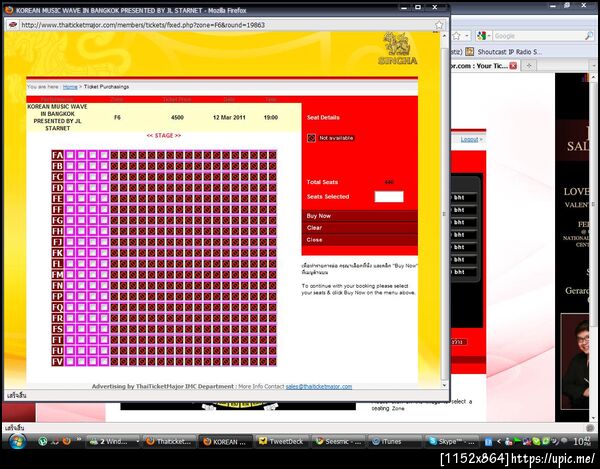This screenshot has height=469, width=600.
Task: Open the '2 Wind...' grouped taskbar button
Action: [x=111, y=441]
